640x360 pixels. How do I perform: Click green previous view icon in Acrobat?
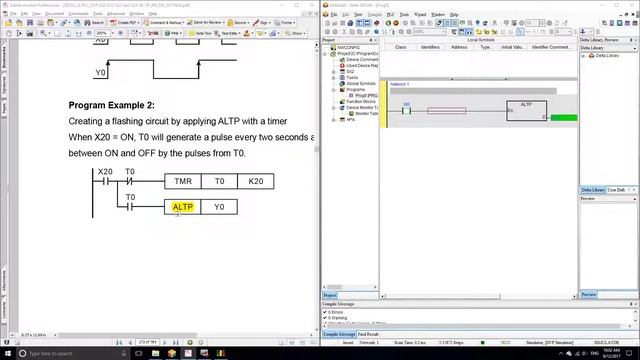tap(190, 342)
